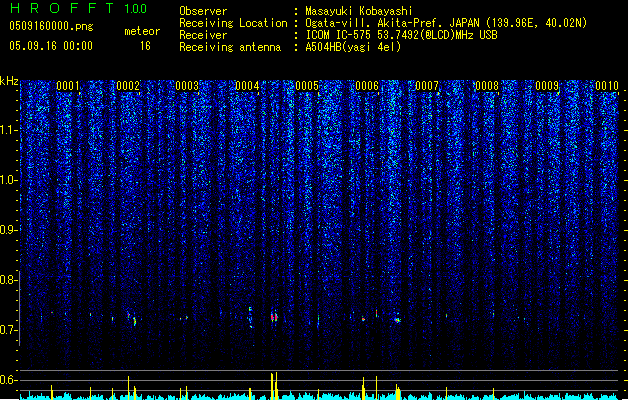The image size is (629, 400).
Task: Click the time marker 0003
Action: click(x=187, y=86)
